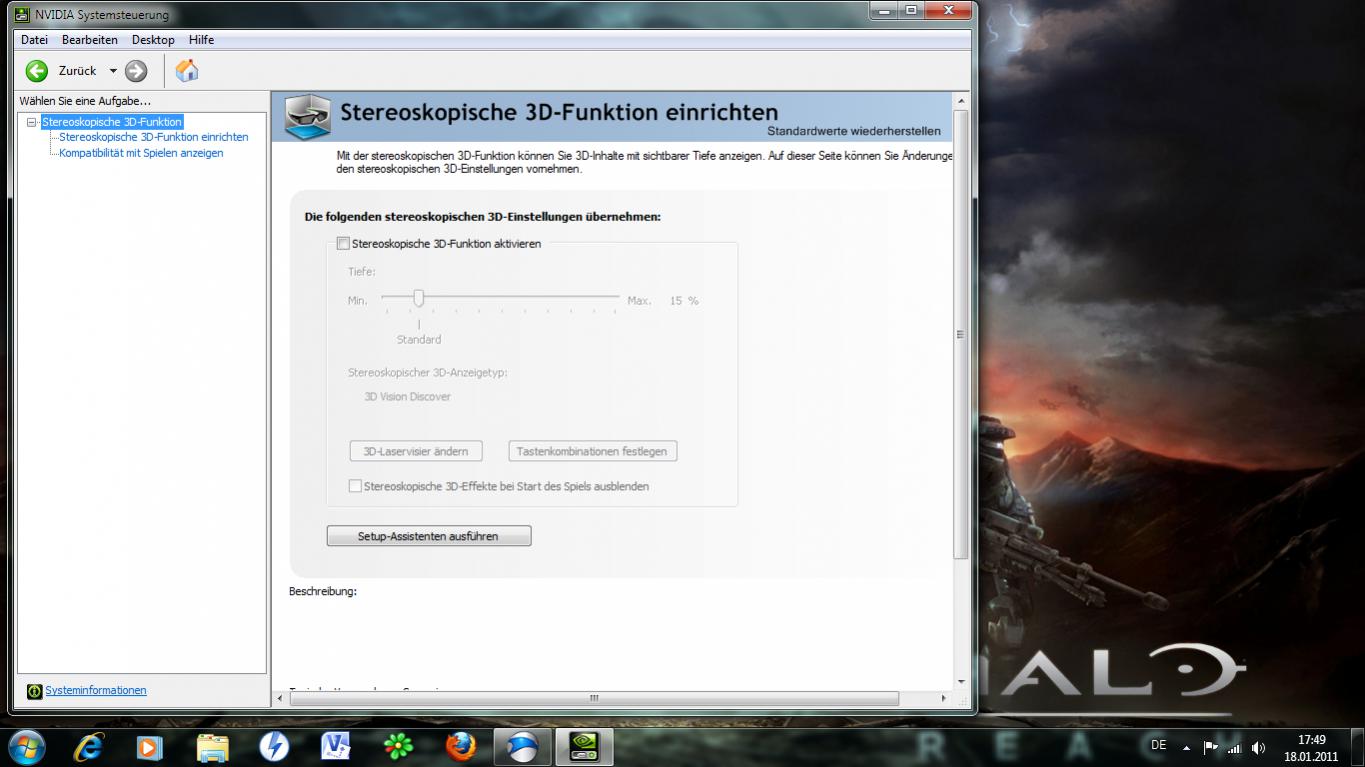Toggle 3D-Effekte bei Start ausblenden checkbox
The image size is (1365, 767).
coord(355,486)
